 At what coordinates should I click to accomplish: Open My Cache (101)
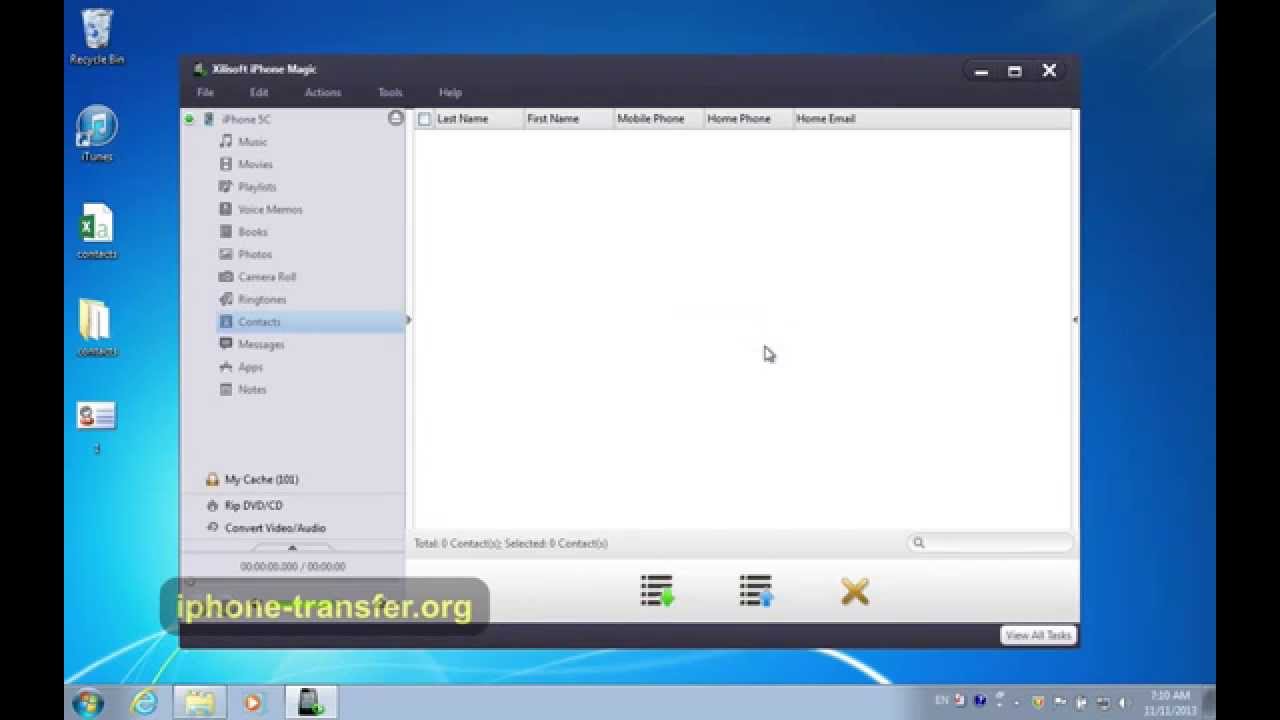click(261, 479)
